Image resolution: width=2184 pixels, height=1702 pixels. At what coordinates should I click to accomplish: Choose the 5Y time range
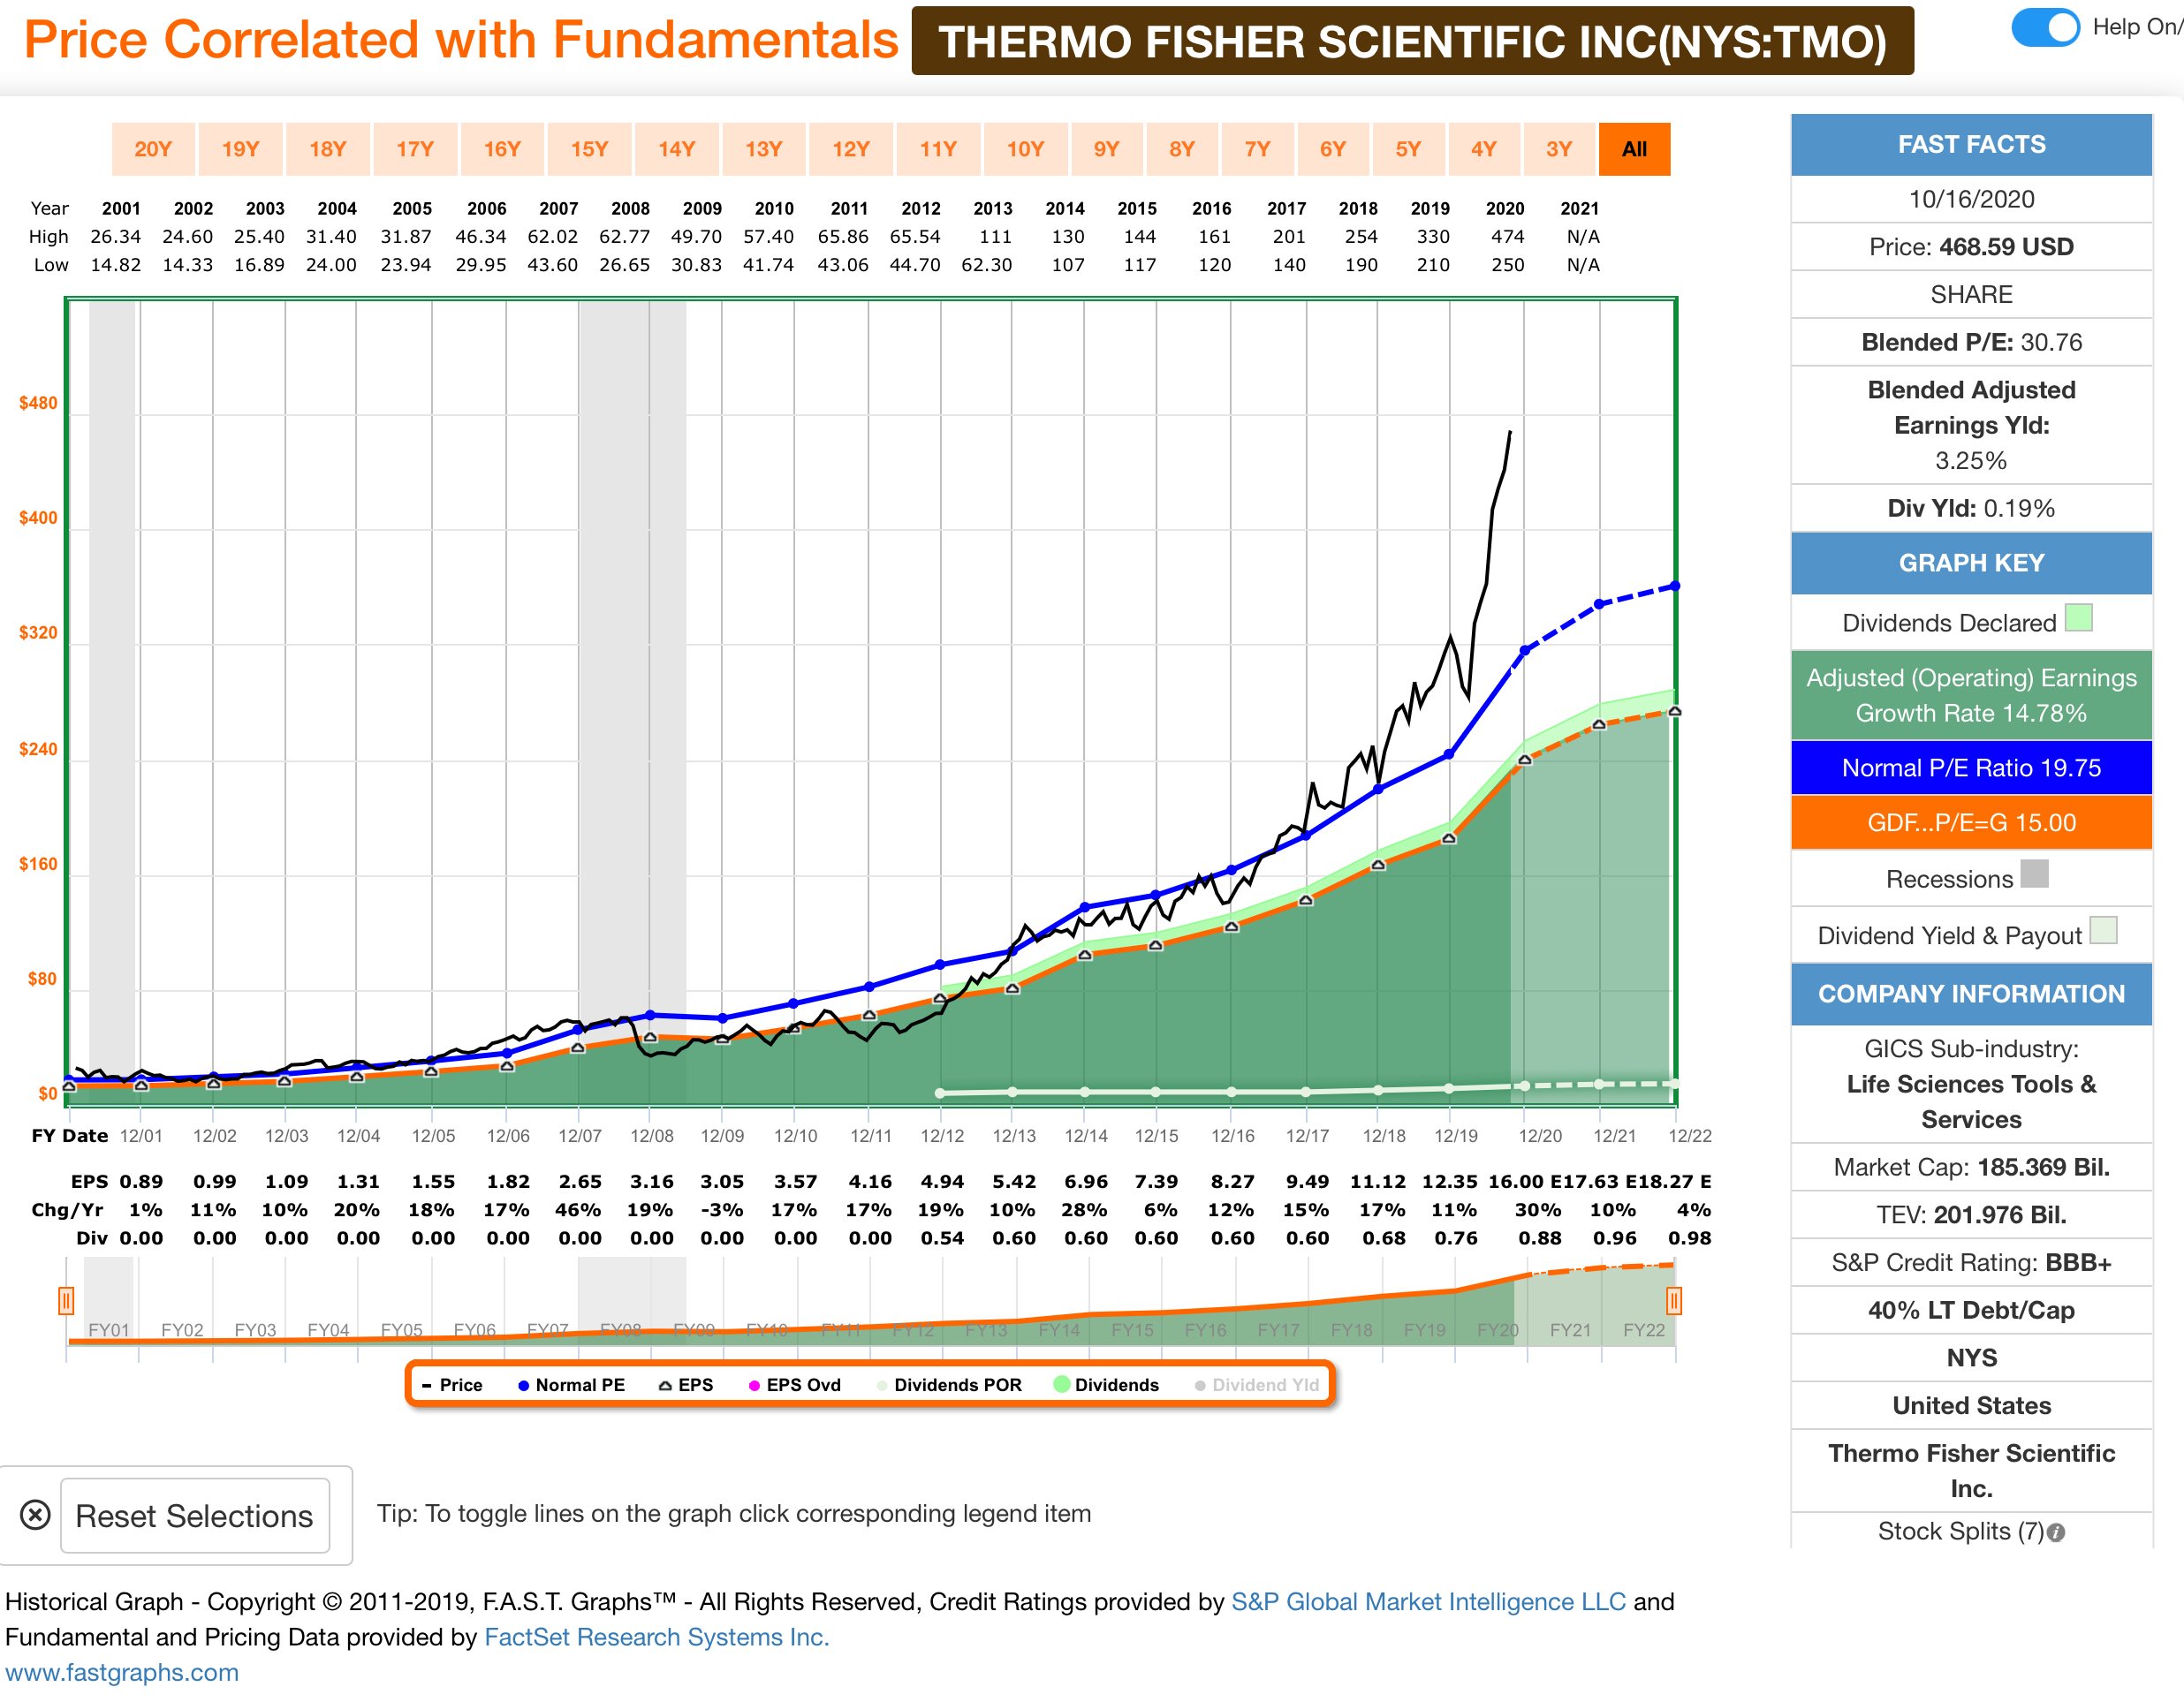click(1407, 149)
